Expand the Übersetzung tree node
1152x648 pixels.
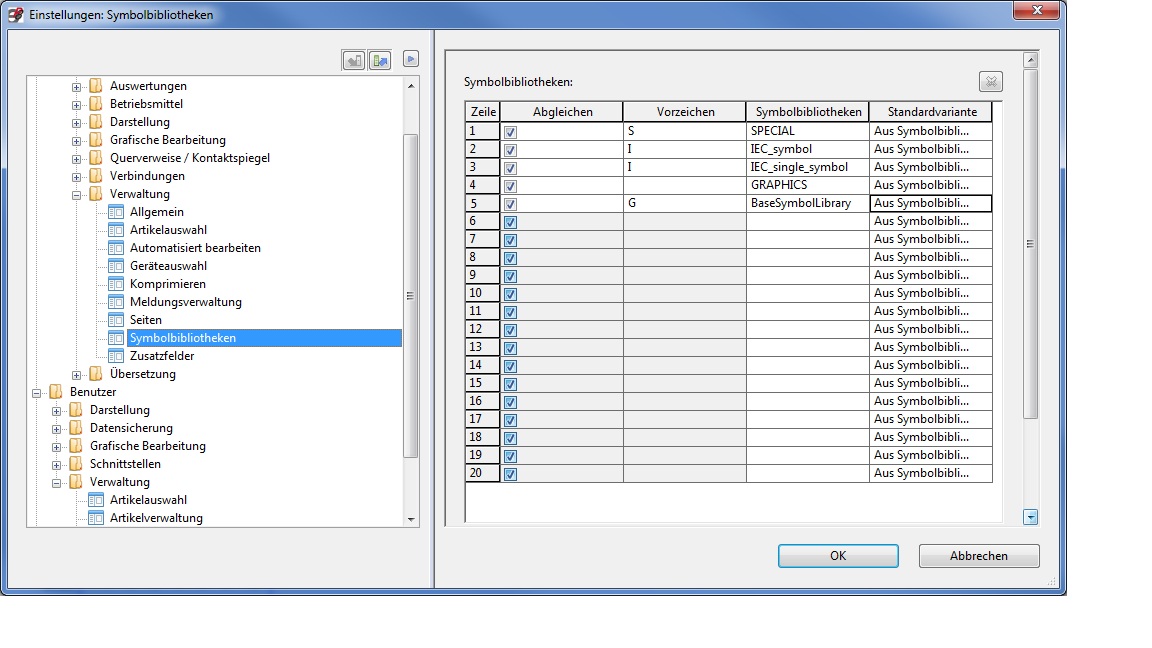(76, 375)
